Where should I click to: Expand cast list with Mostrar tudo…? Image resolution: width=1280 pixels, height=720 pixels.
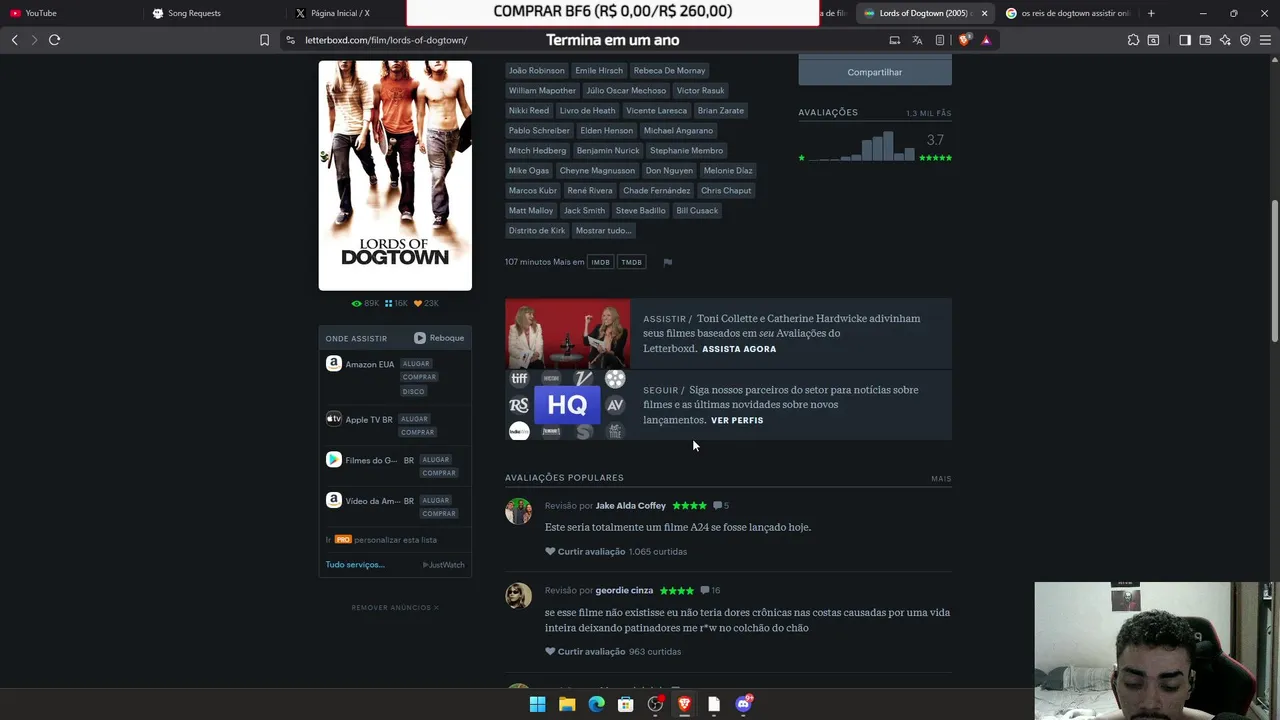point(603,230)
